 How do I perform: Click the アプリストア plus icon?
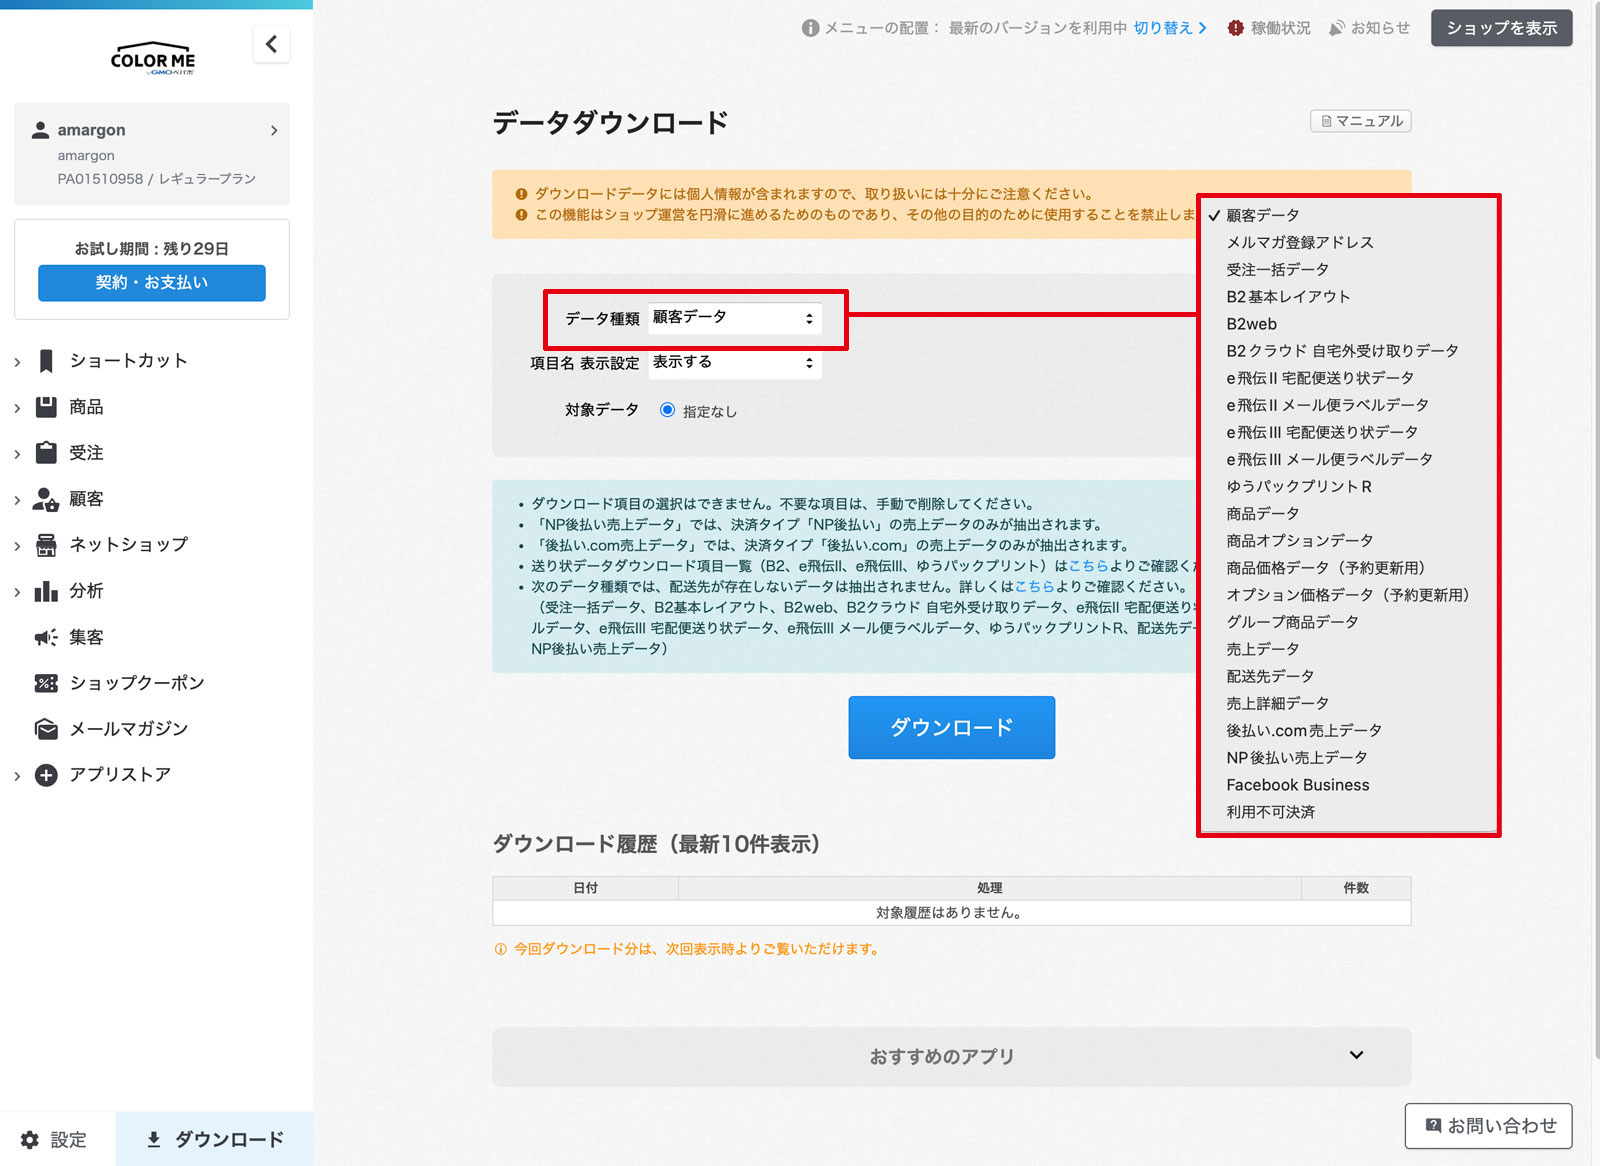coord(46,775)
